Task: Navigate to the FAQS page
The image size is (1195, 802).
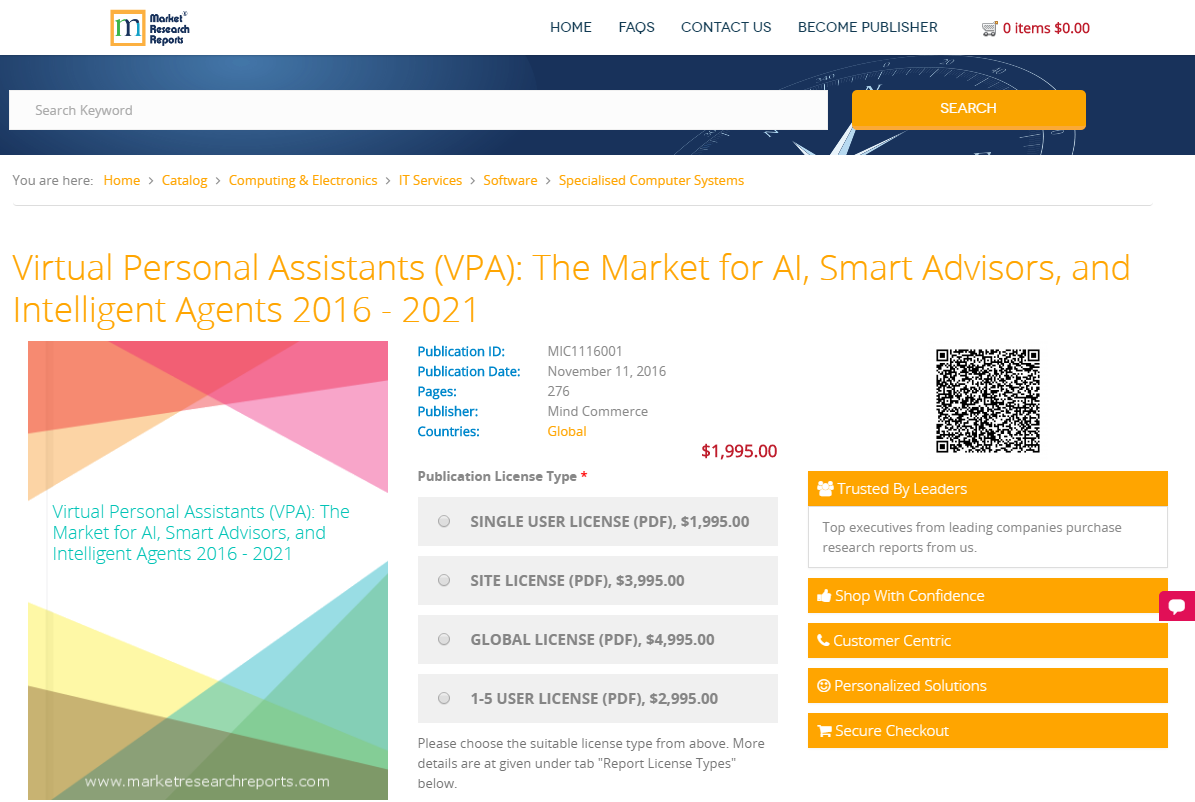Action: 636,27
